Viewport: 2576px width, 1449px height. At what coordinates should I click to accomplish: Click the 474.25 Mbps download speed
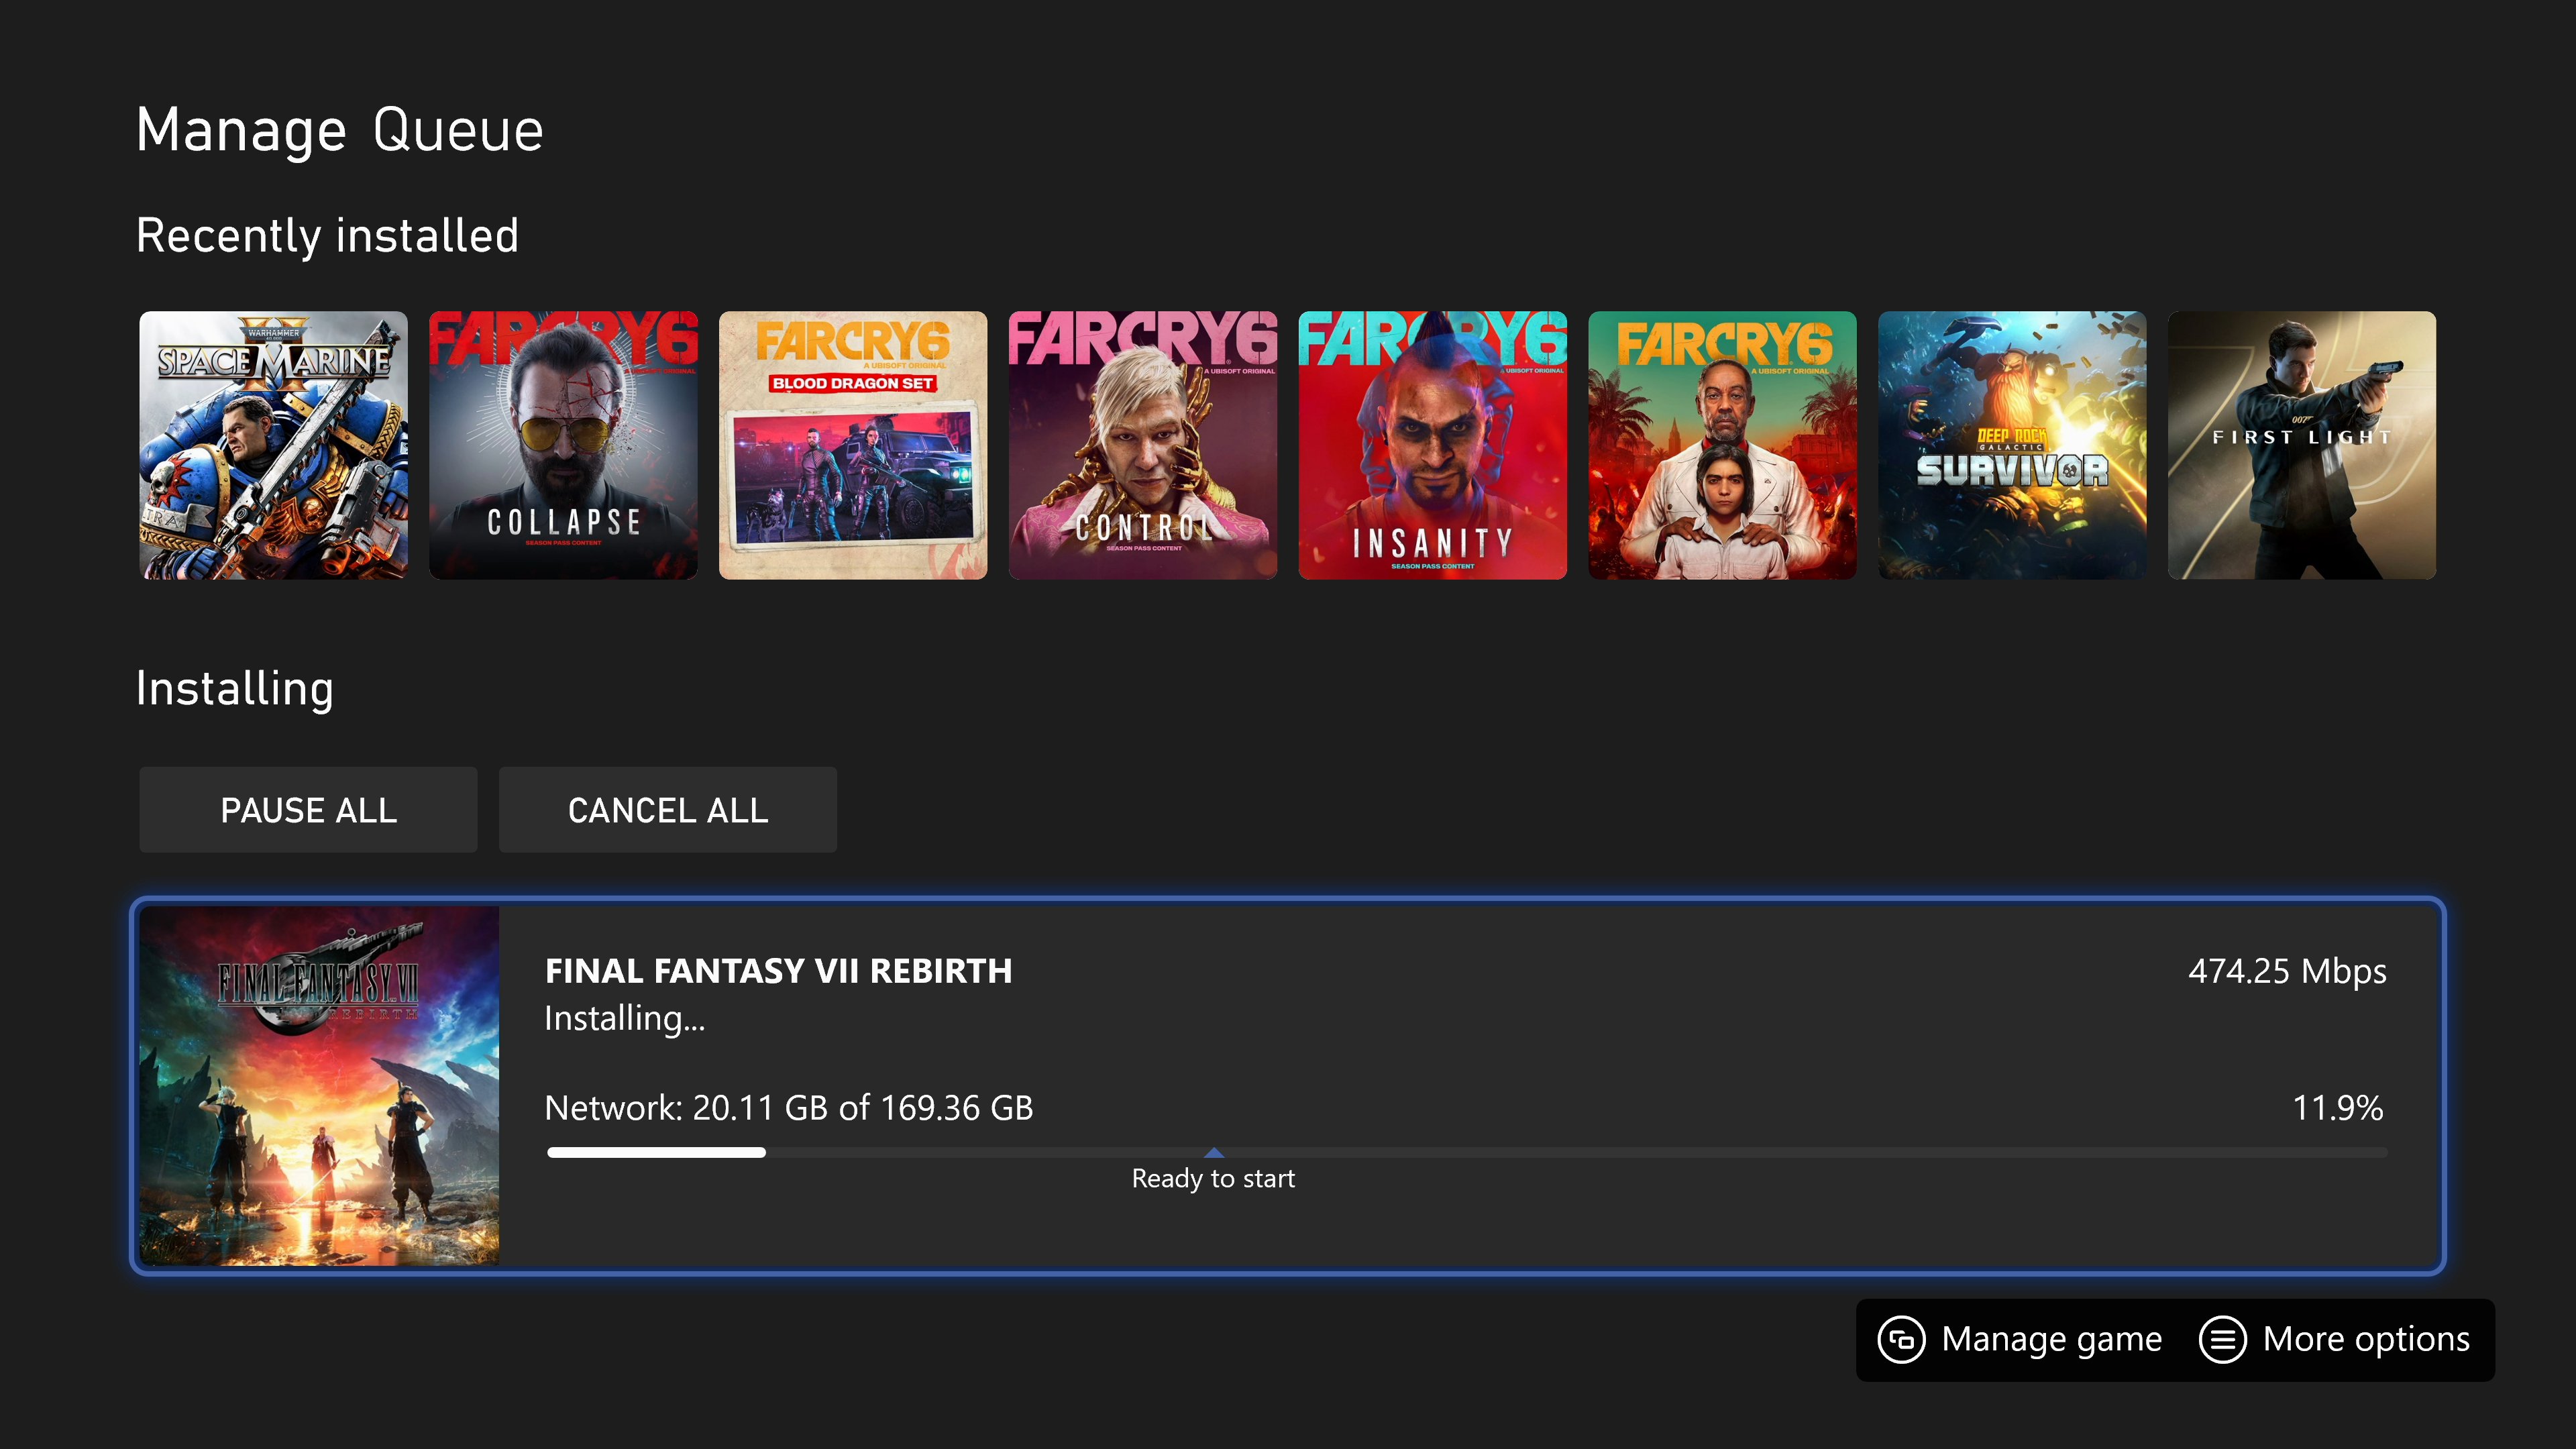[x=2287, y=971]
